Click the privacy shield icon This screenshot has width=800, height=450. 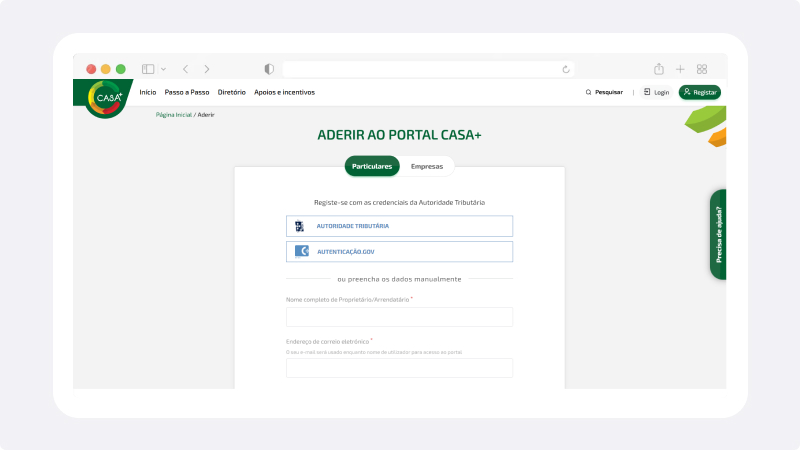269,69
